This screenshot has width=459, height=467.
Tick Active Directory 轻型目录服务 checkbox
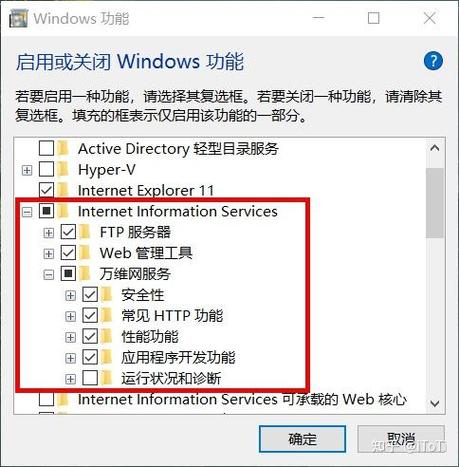tap(46, 149)
